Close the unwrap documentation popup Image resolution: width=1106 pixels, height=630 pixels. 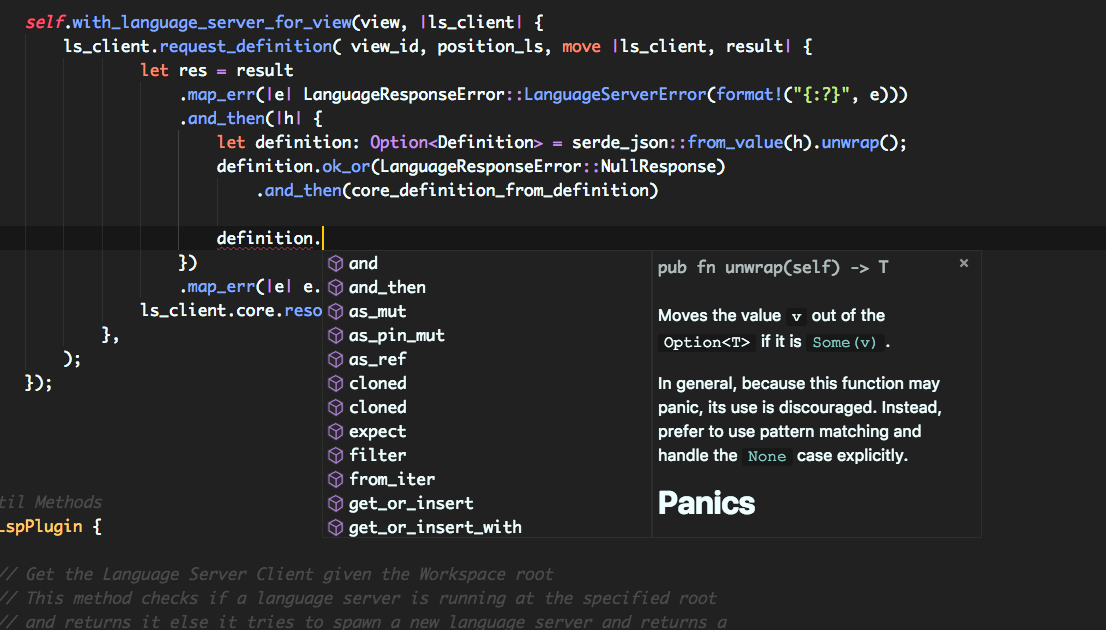[963, 262]
